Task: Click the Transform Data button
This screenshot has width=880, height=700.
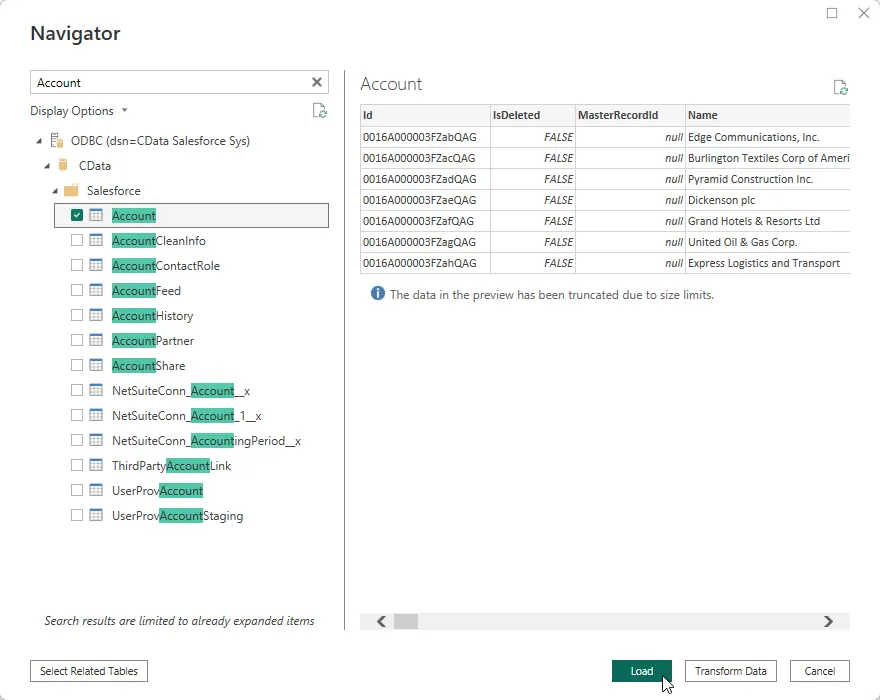Action: coord(731,671)
